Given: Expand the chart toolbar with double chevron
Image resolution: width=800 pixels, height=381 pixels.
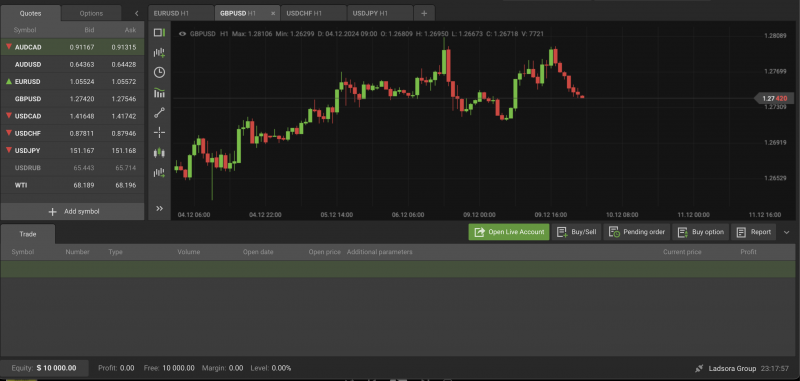Looking at the screenshot, I should click(x=159, y=208).
